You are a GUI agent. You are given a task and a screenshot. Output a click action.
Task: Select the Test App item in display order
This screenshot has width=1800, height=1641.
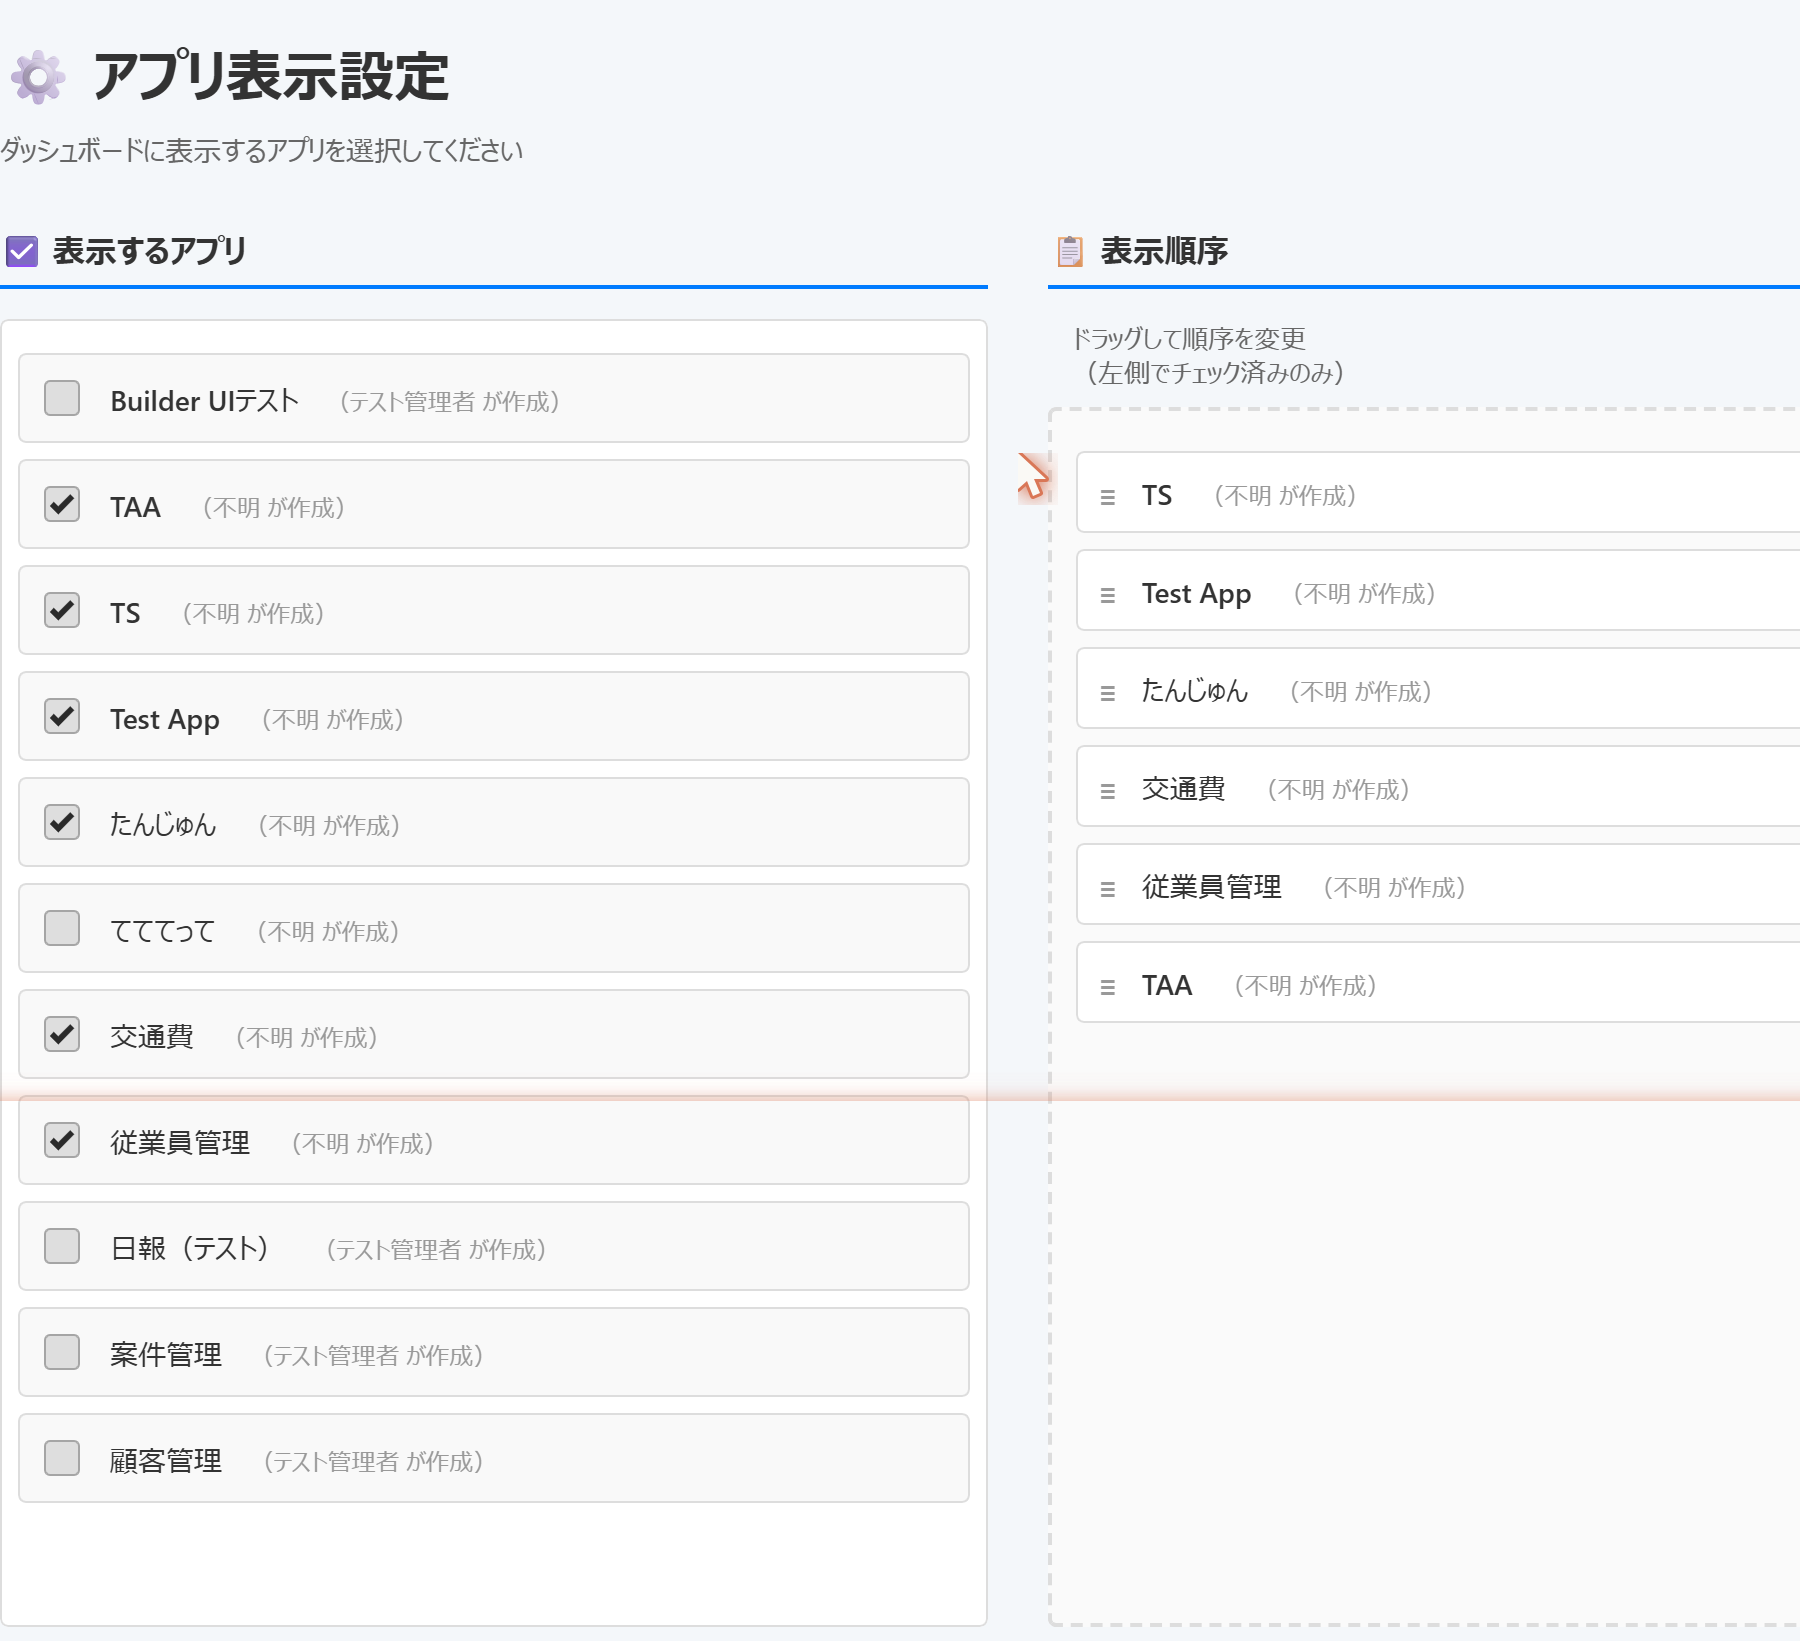point(1438,590)
